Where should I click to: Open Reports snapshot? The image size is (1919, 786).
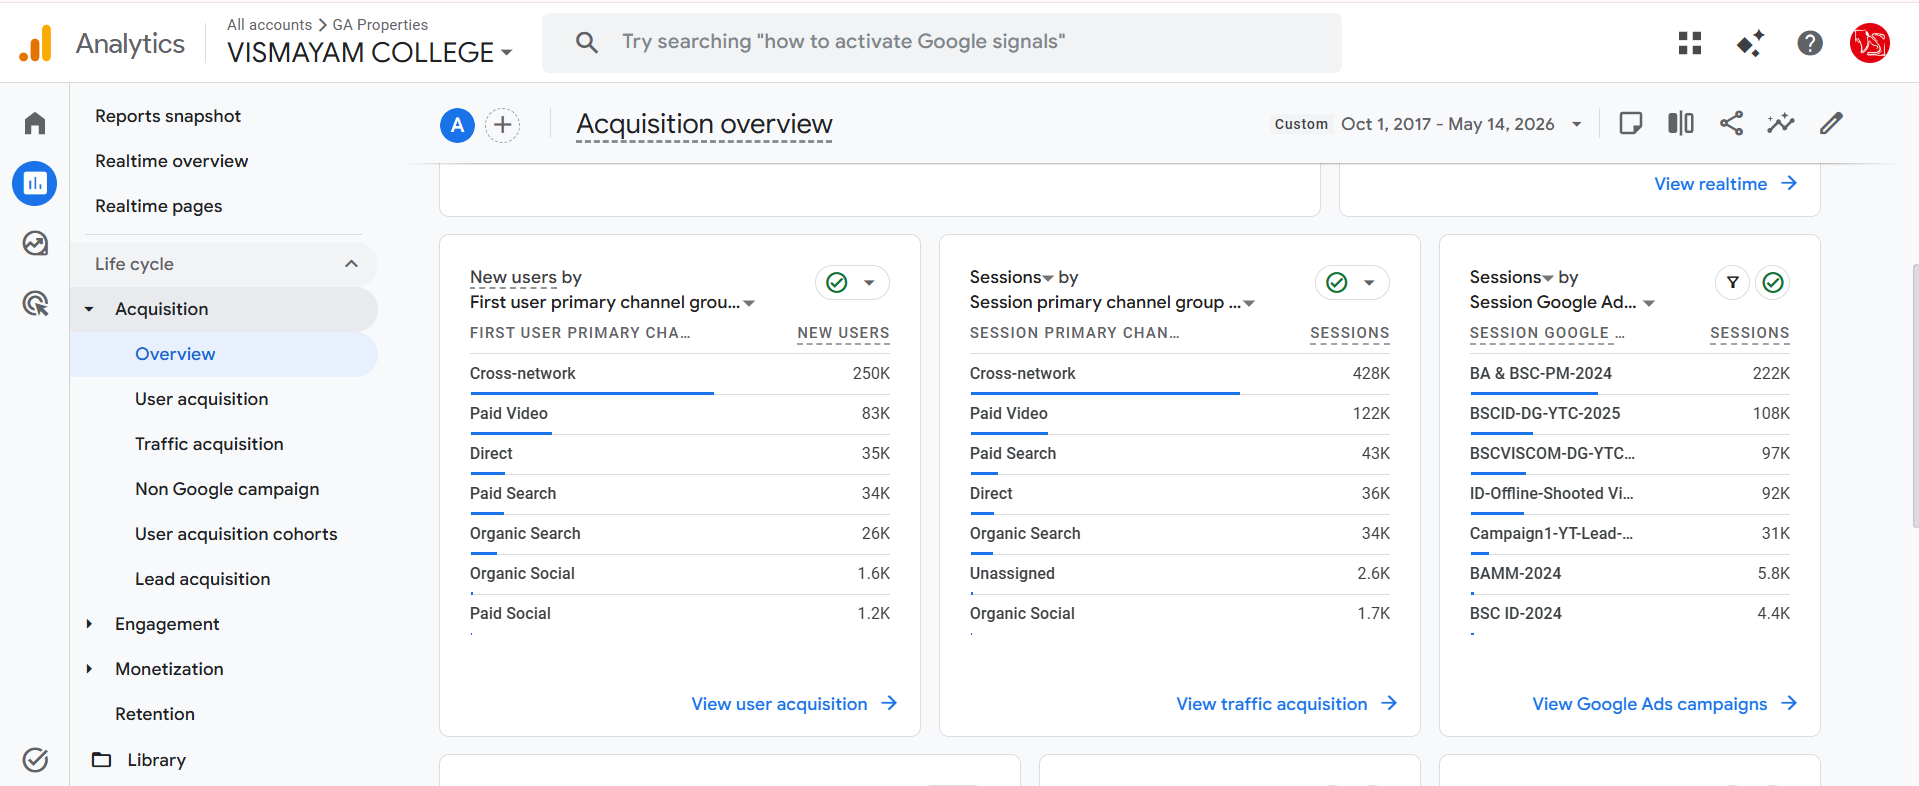168,116
